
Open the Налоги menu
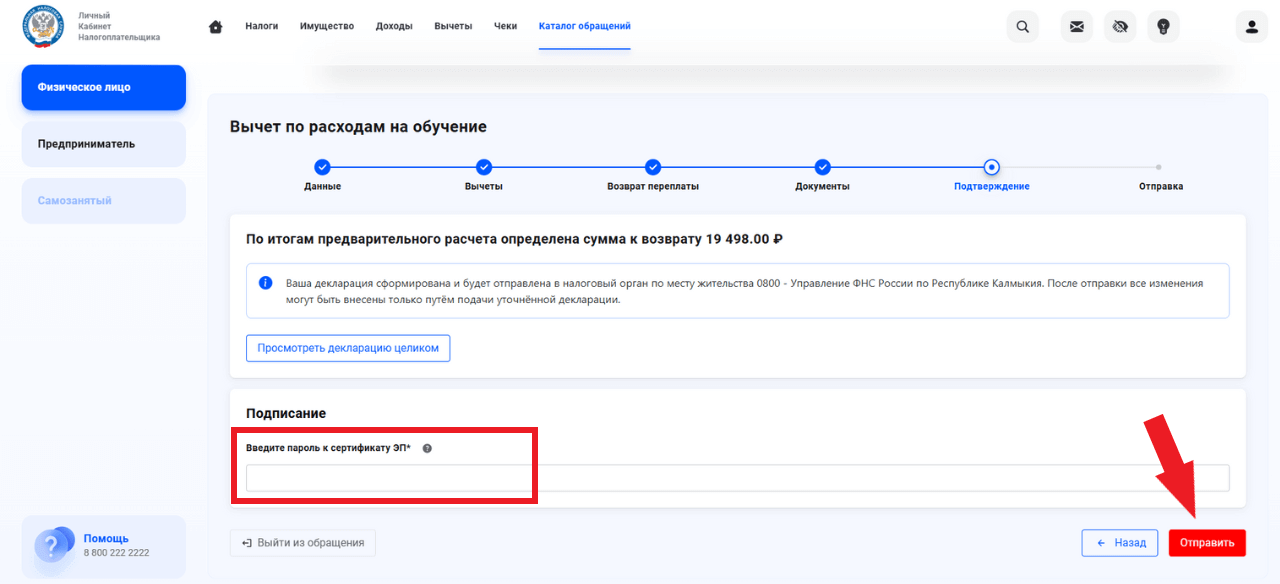pyautogui.click(x=261, y=26)
